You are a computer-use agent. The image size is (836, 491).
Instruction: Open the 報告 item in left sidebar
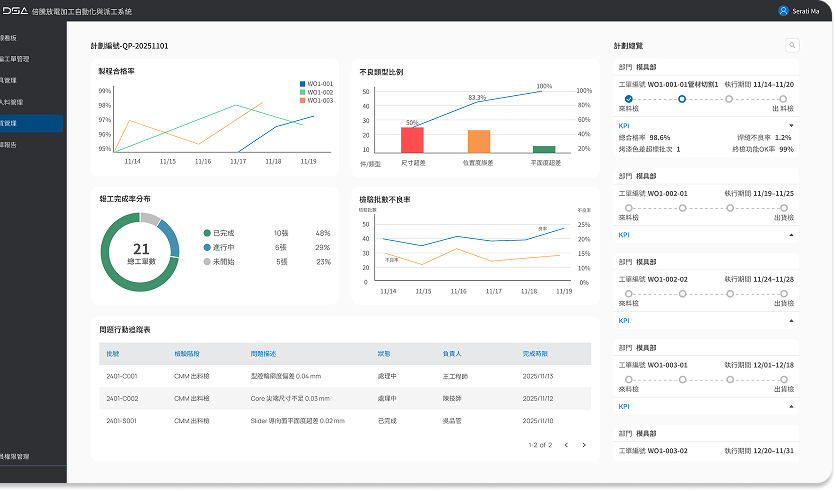(x=30, y=144)
